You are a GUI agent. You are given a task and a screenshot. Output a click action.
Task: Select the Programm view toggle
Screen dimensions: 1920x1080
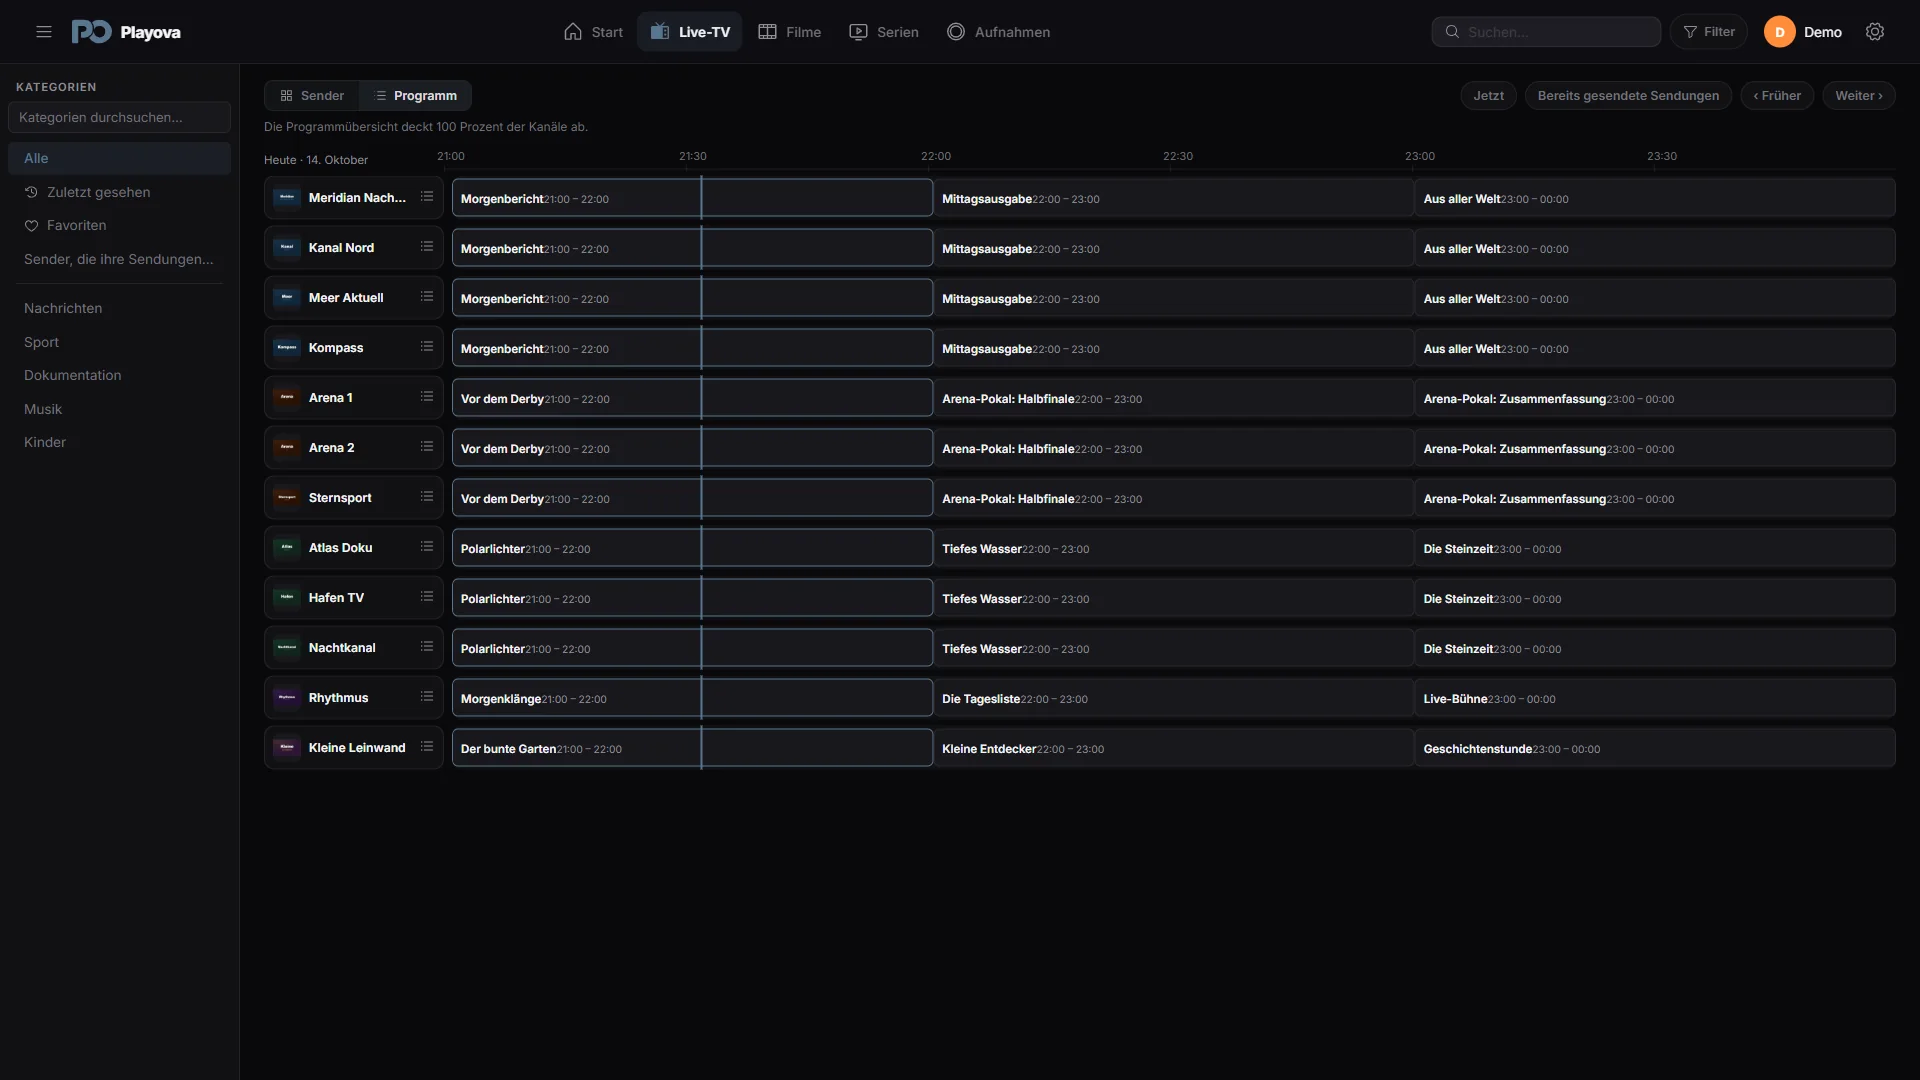click(x=415, y=96)
